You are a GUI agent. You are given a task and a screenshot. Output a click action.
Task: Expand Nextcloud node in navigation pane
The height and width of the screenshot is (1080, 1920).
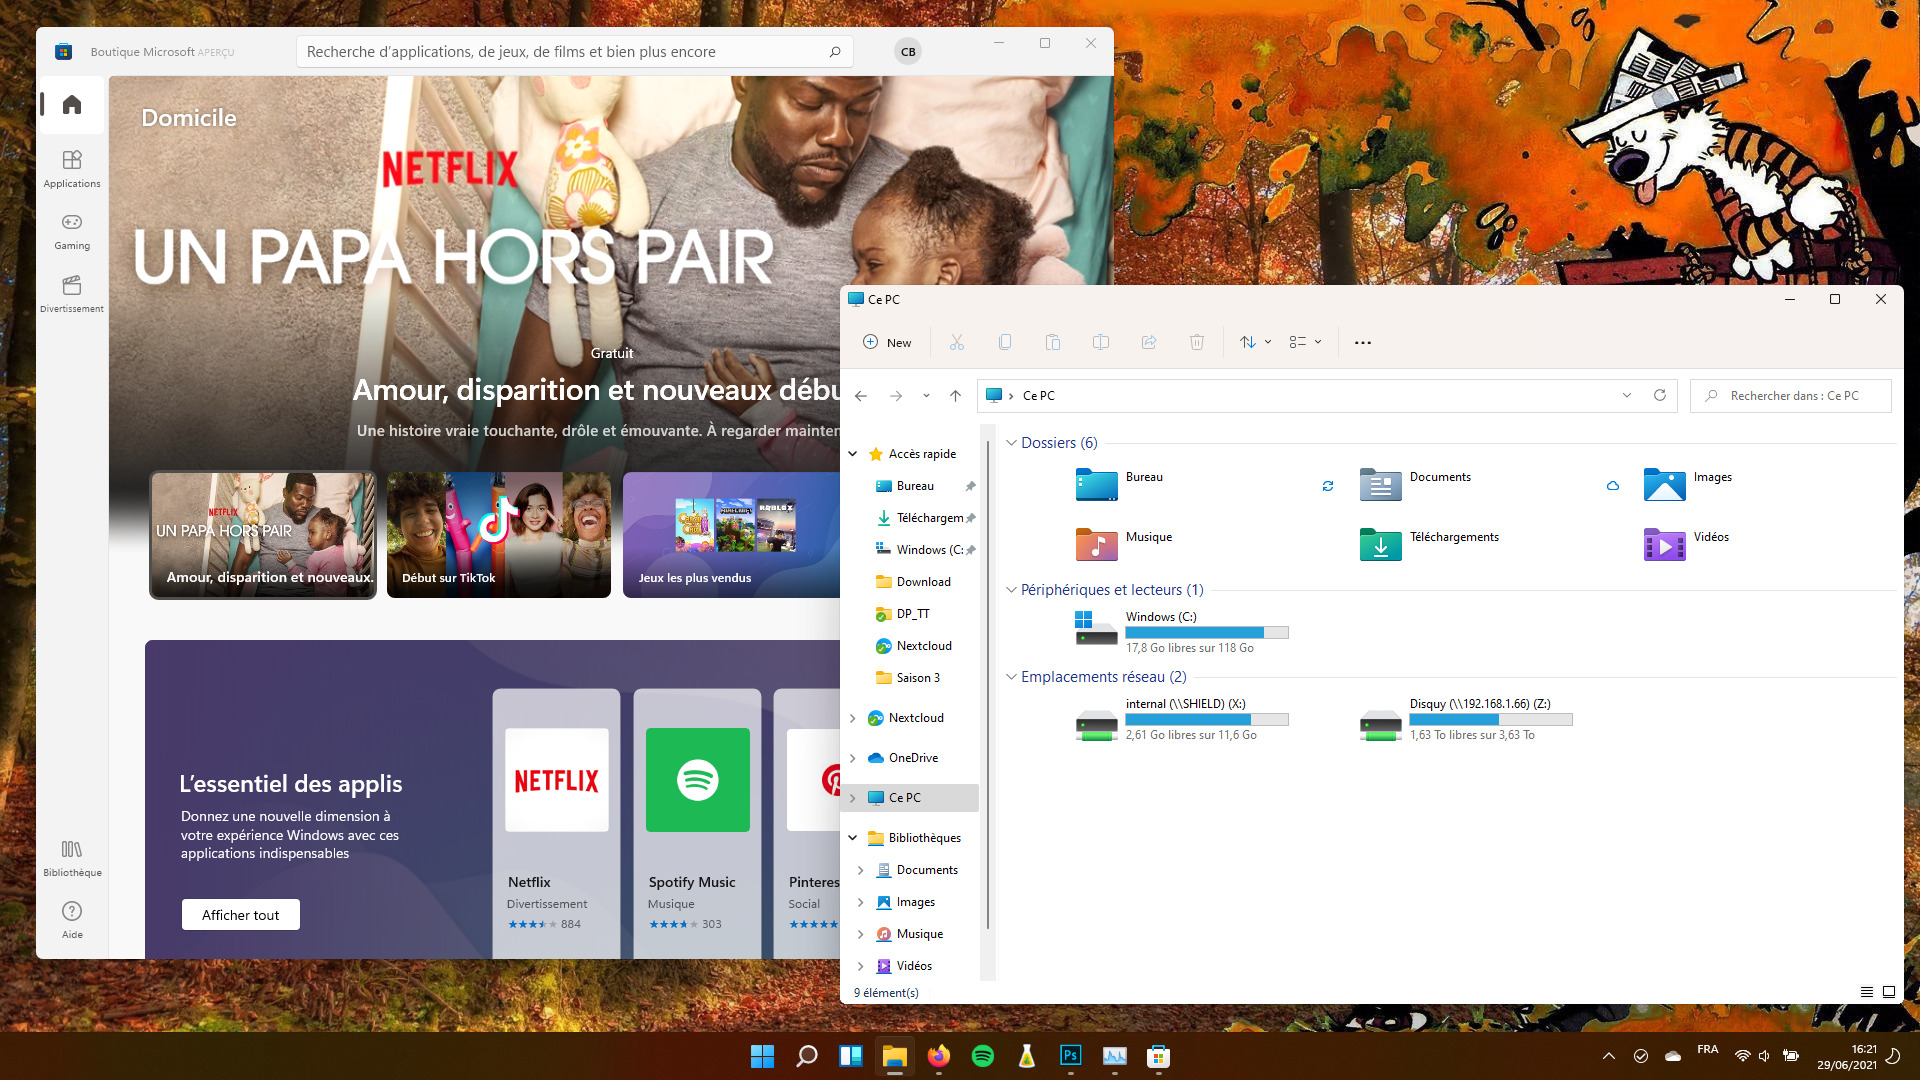coord(853,718)
